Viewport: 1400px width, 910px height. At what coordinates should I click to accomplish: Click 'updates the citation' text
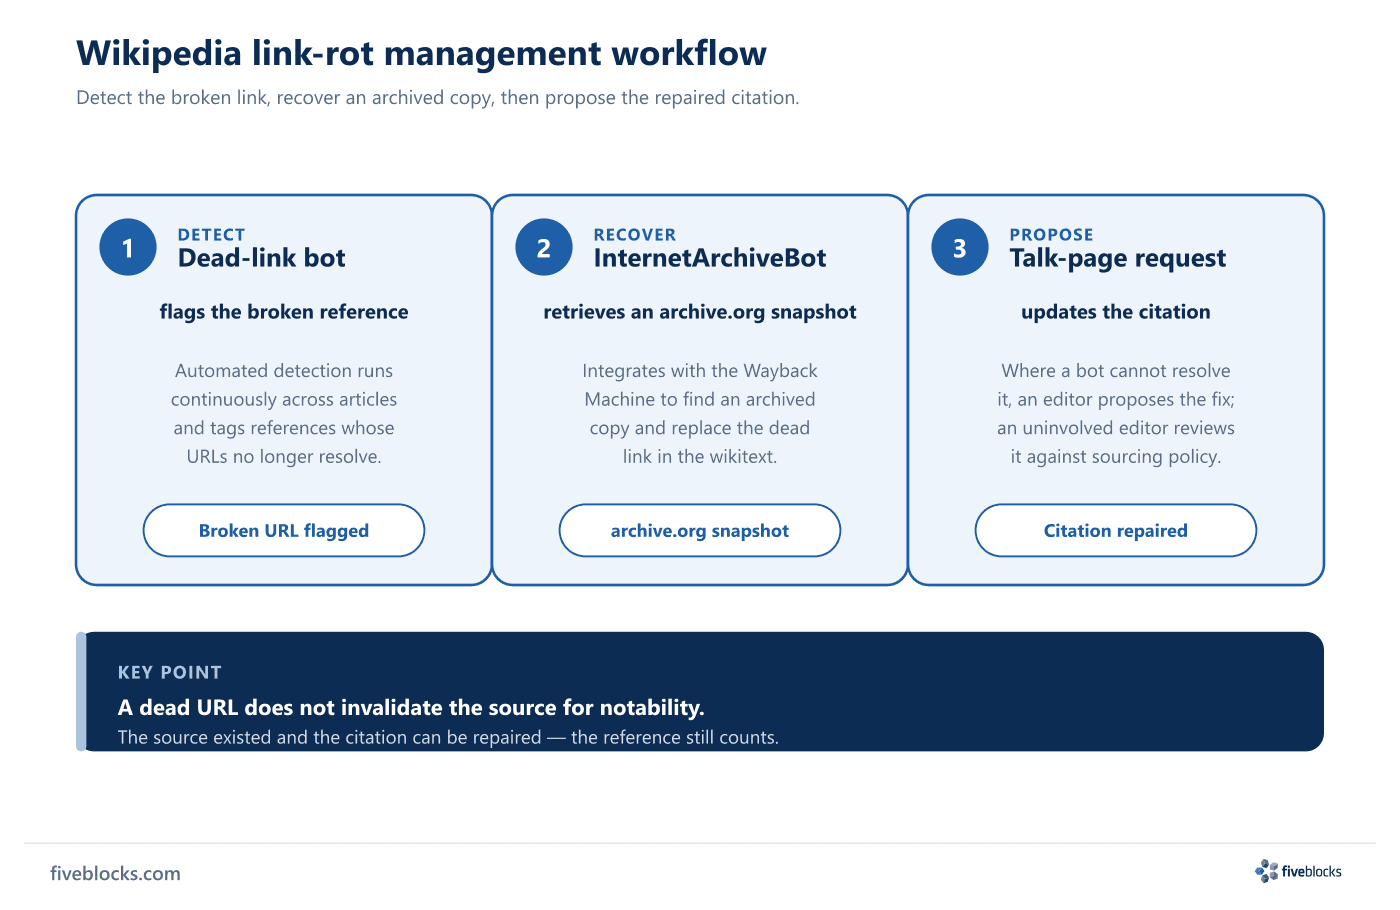(x=1116, y=312)
